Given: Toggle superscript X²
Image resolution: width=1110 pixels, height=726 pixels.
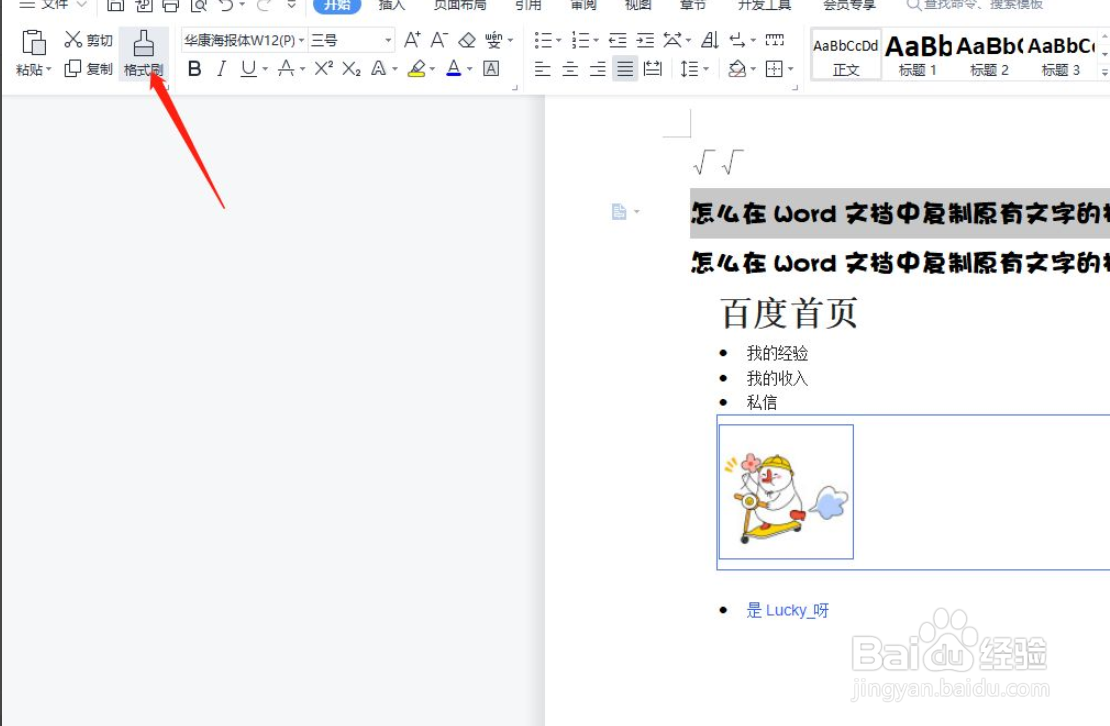Looking at the screenshot, I should [324, 69].
